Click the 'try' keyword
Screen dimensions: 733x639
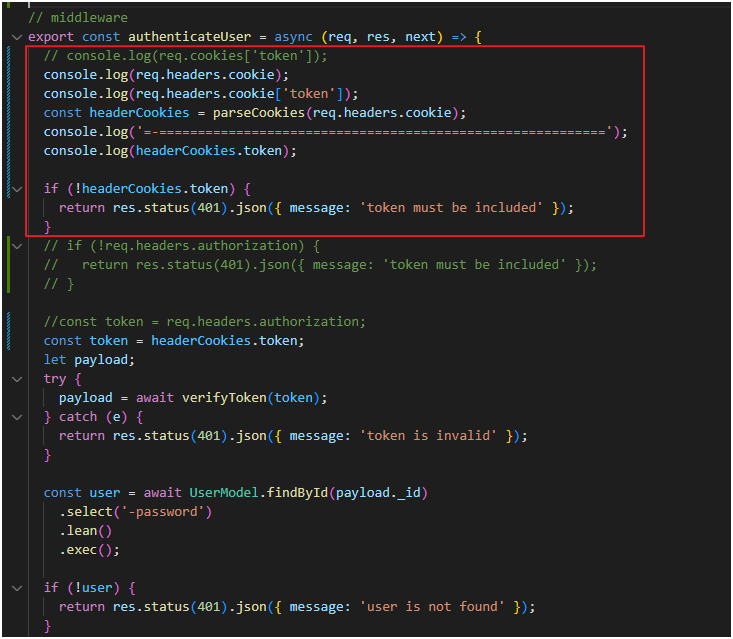tap(55, 379)
